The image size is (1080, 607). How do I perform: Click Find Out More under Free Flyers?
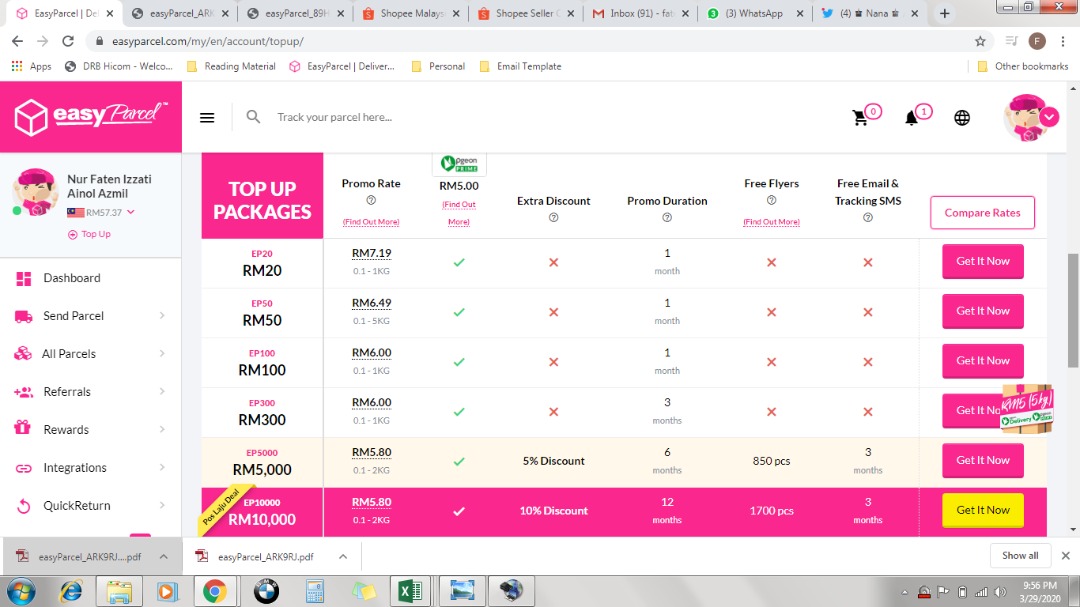click(771, 222)
